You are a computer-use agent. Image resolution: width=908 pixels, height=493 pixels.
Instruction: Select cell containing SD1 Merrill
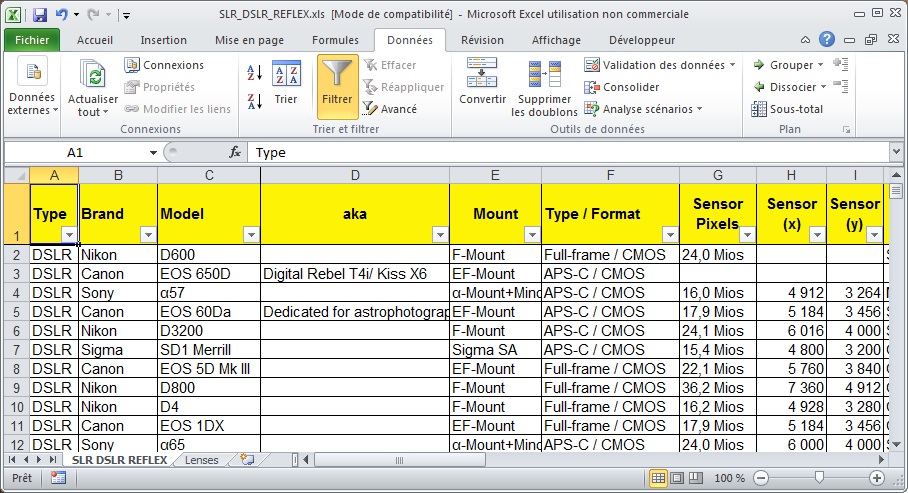tap(209, 350)
